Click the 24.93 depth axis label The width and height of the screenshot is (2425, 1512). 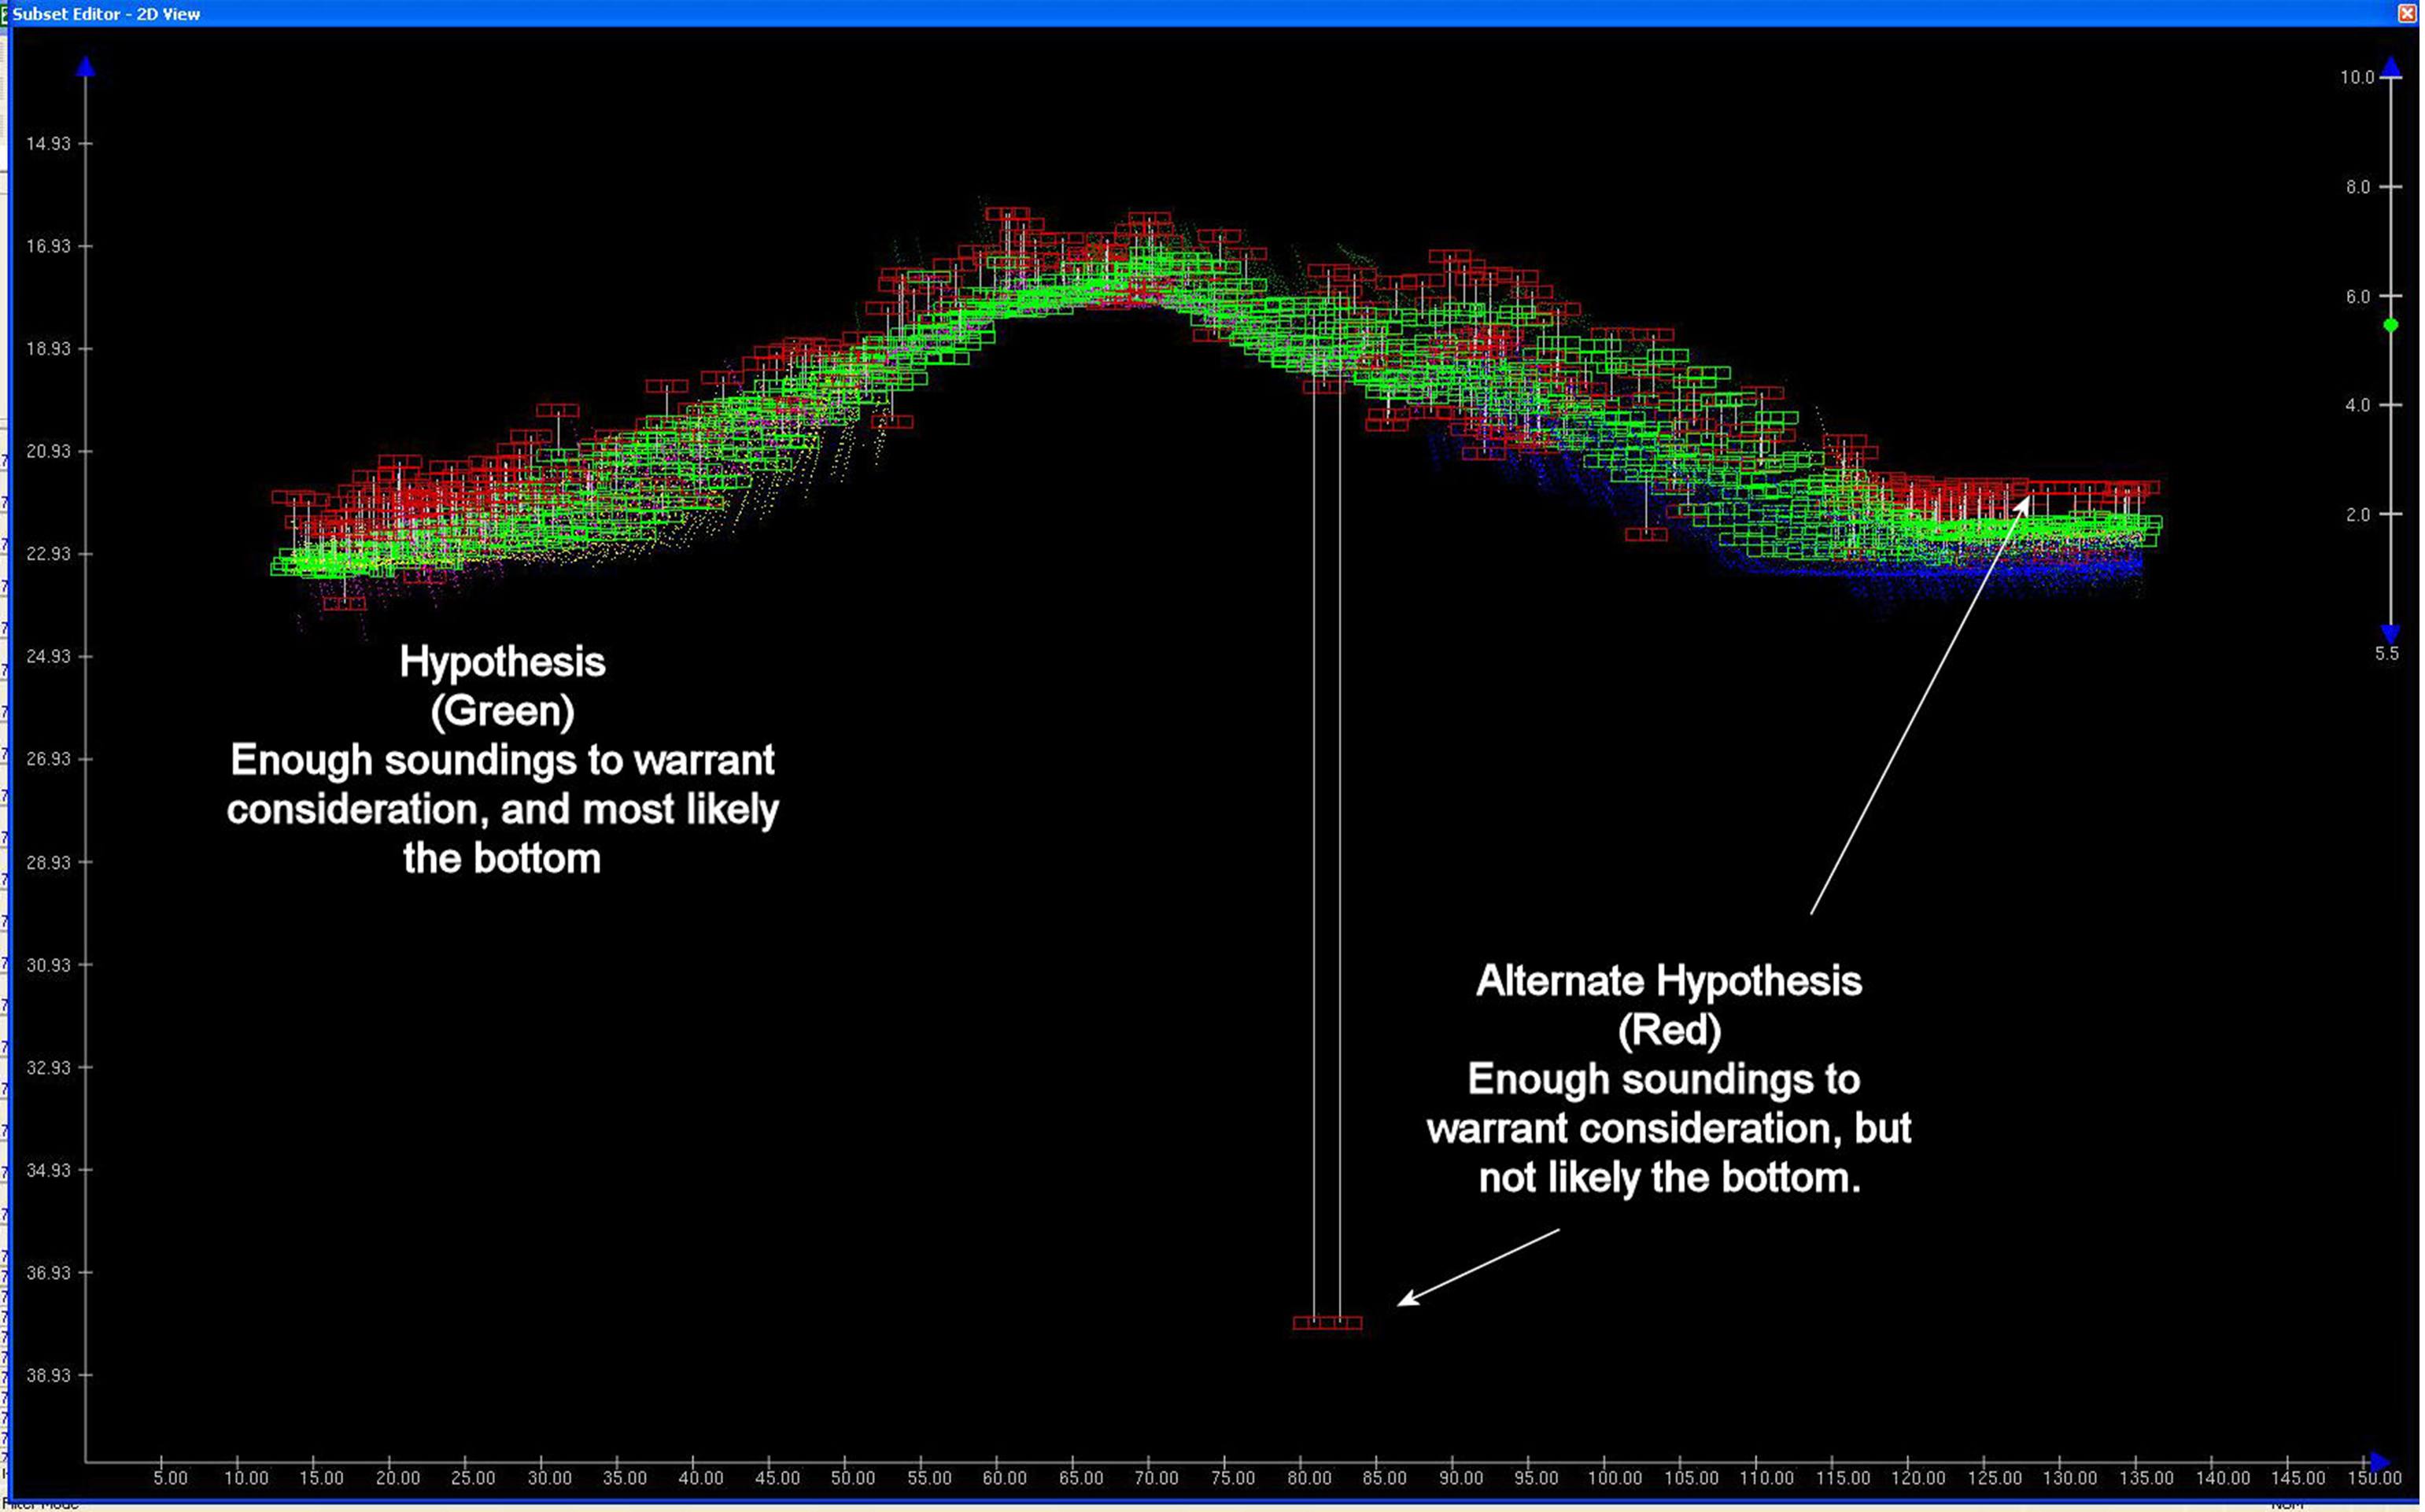tap(49, 657)
